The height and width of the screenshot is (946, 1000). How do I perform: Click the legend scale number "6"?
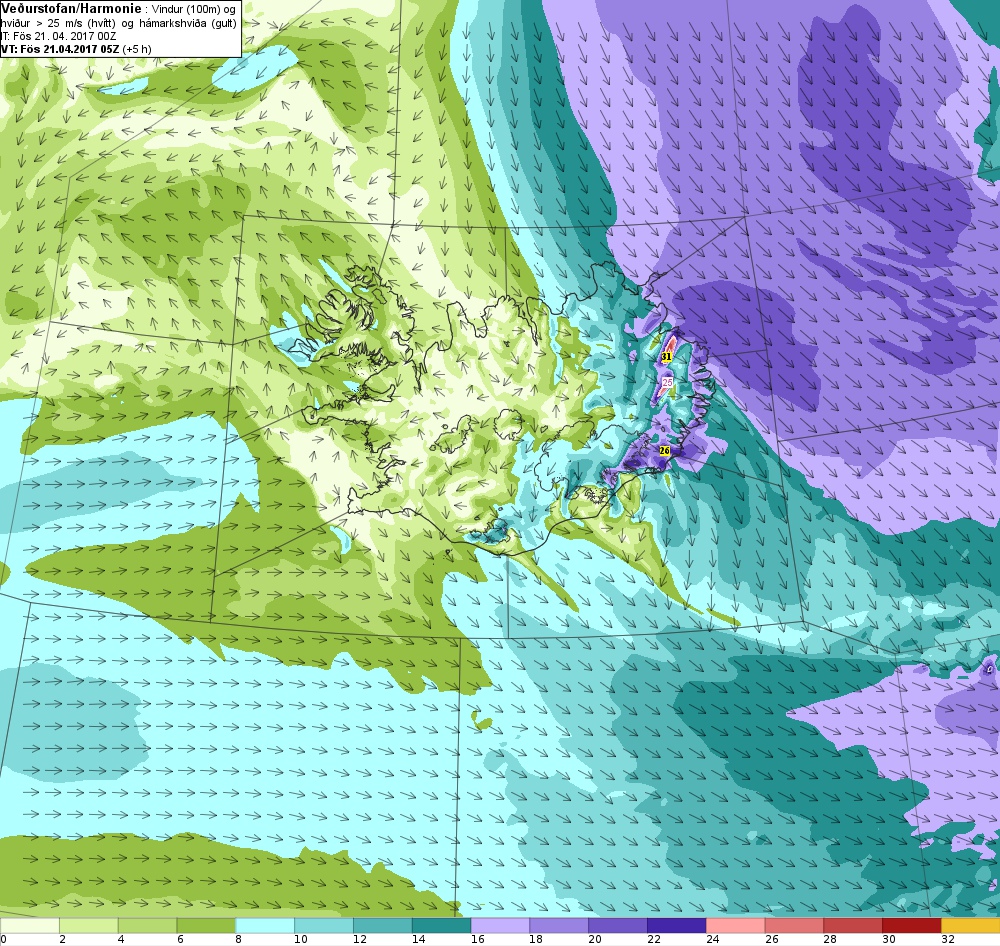(x=180, y=939)
